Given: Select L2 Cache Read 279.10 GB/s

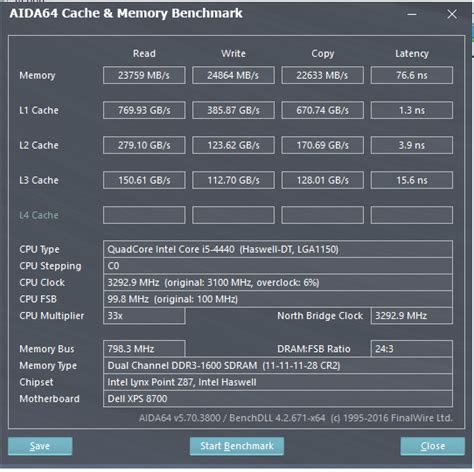Looking at the screenshot, I should click(144, 145).
